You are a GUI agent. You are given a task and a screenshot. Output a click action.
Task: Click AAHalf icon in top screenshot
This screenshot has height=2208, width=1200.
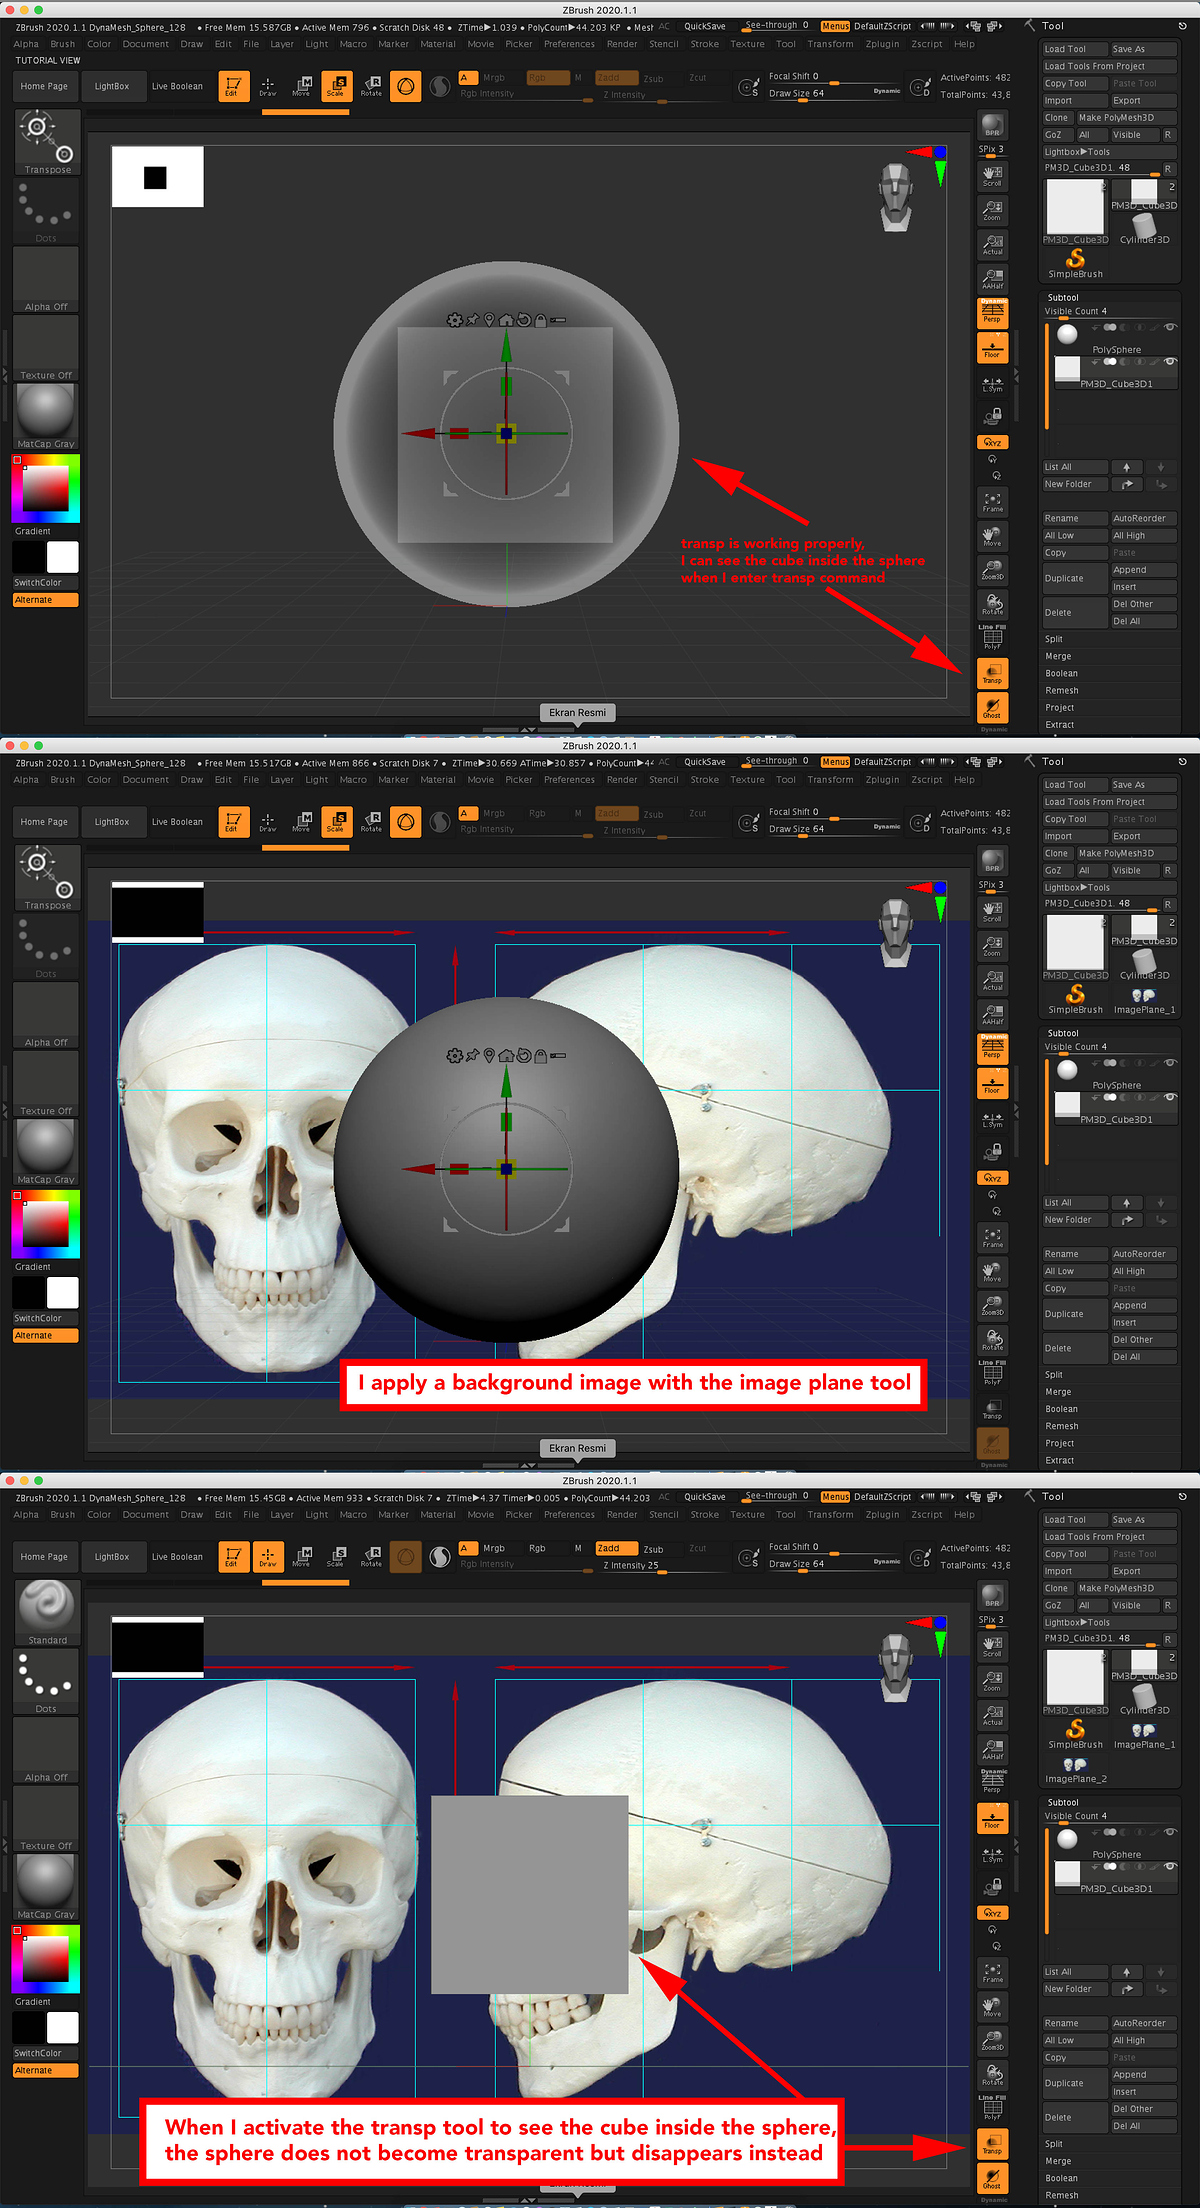pos(992,279)
